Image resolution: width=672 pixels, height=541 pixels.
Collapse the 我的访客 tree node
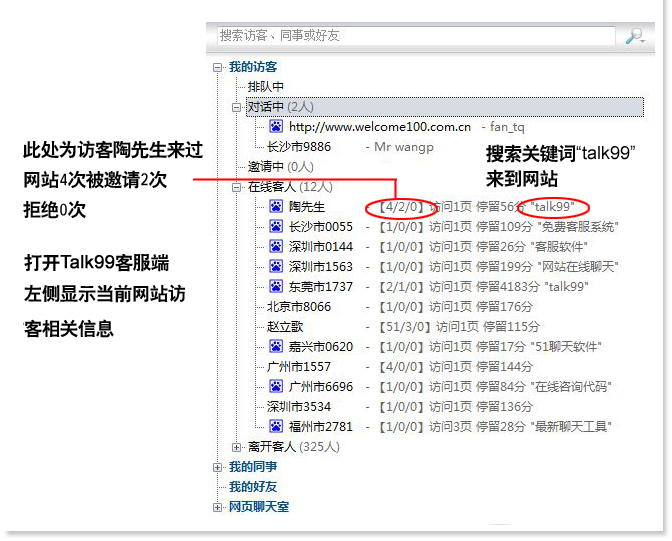[x=218, y=67]
